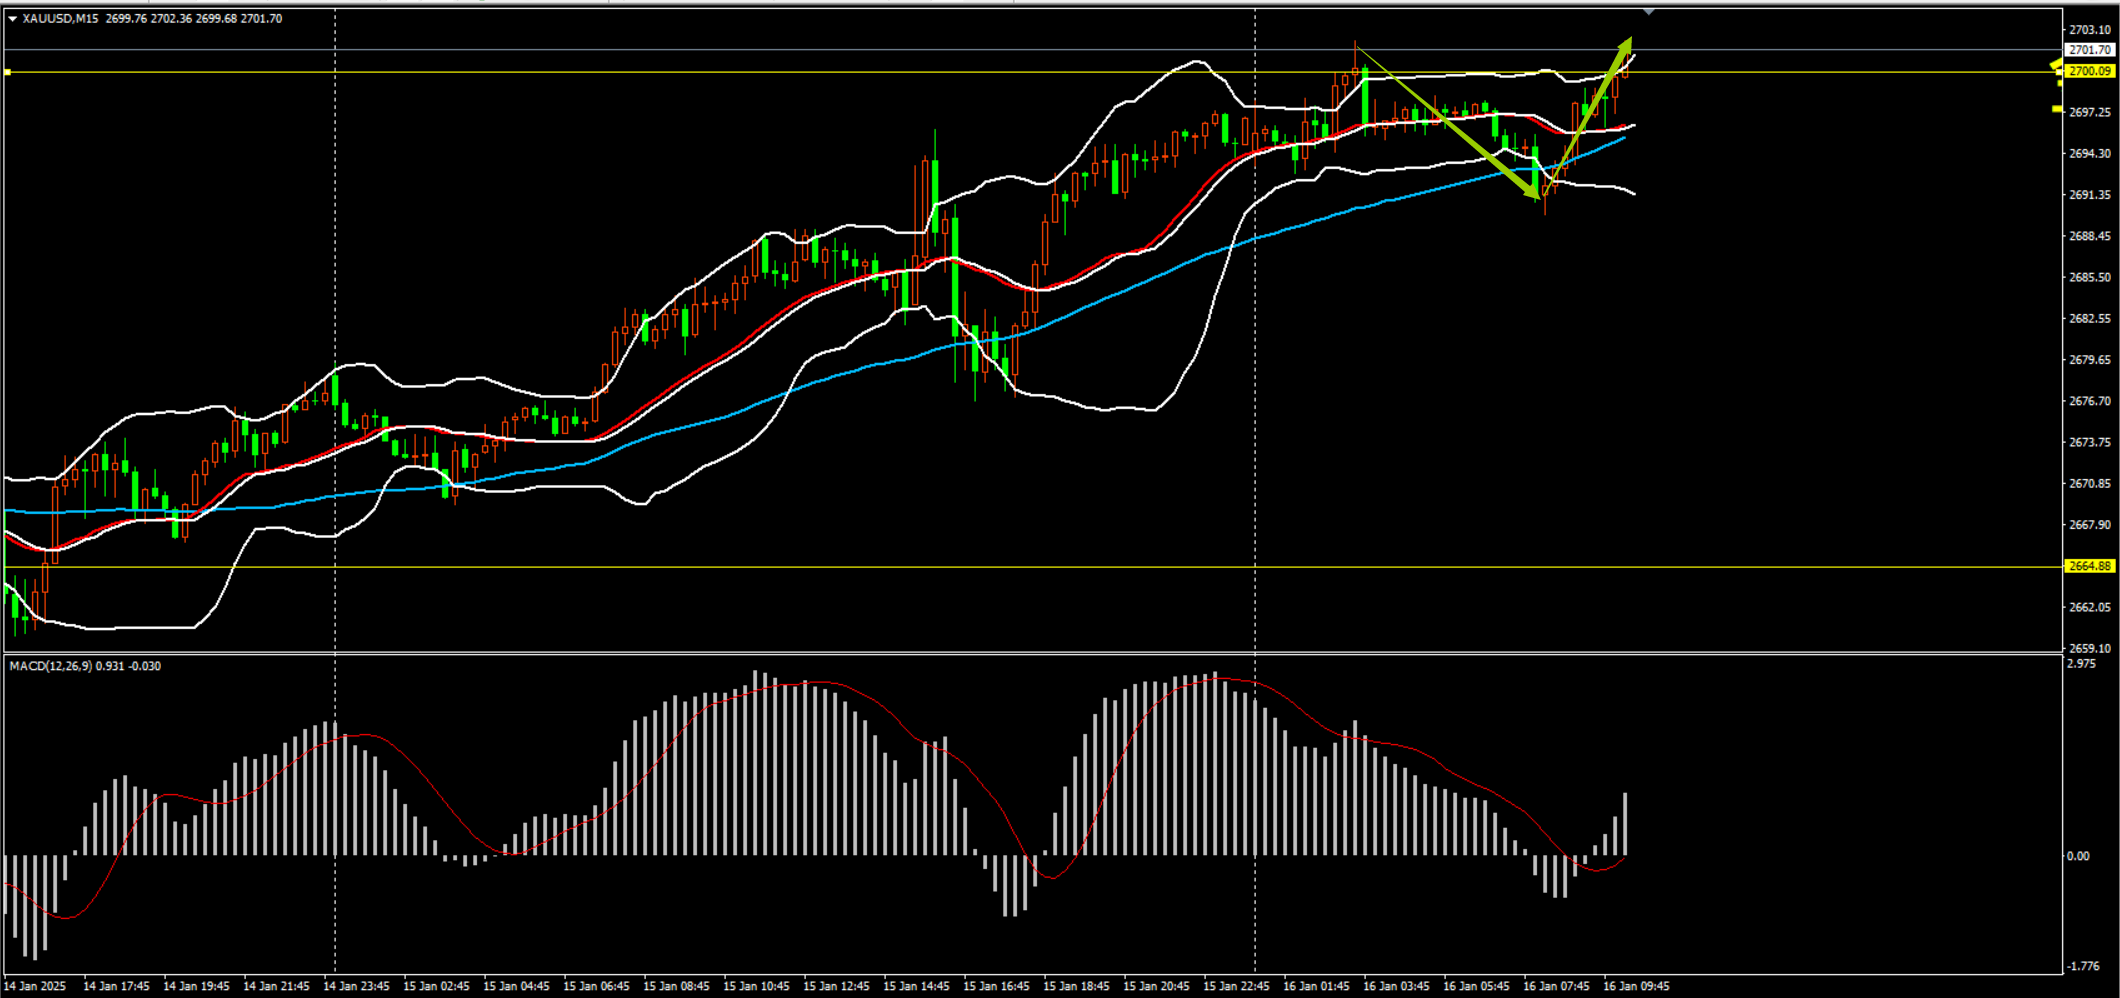The width and height of the screenshot is (2120, 998).
Task: Click the -0.030 signal value in indicator header
Action: click(145, 666)
